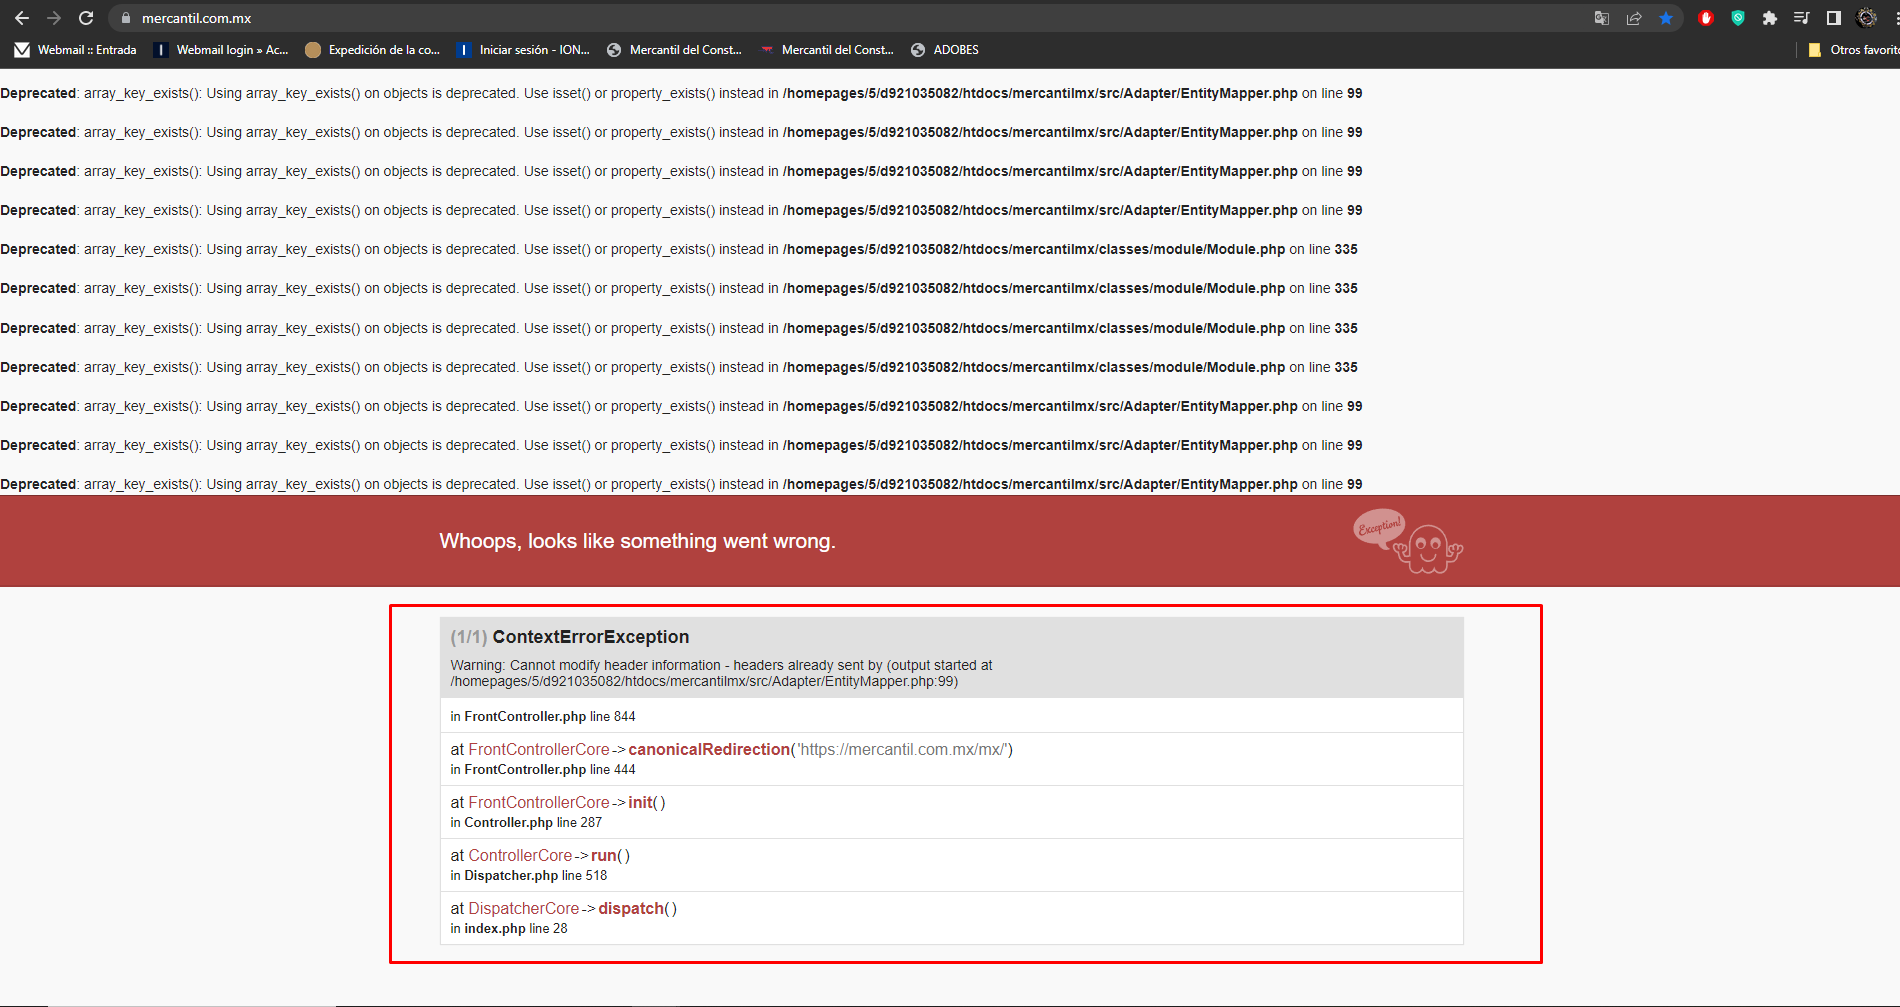Click the ControllerCore class name
Screen dimensions: 1900x1007
click(x=520, y=855)
